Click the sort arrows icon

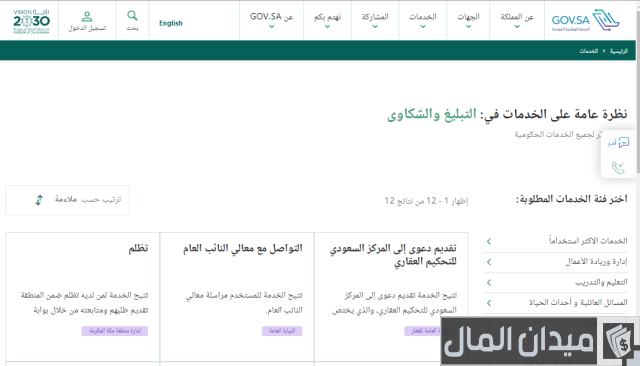tap(39, 200)
